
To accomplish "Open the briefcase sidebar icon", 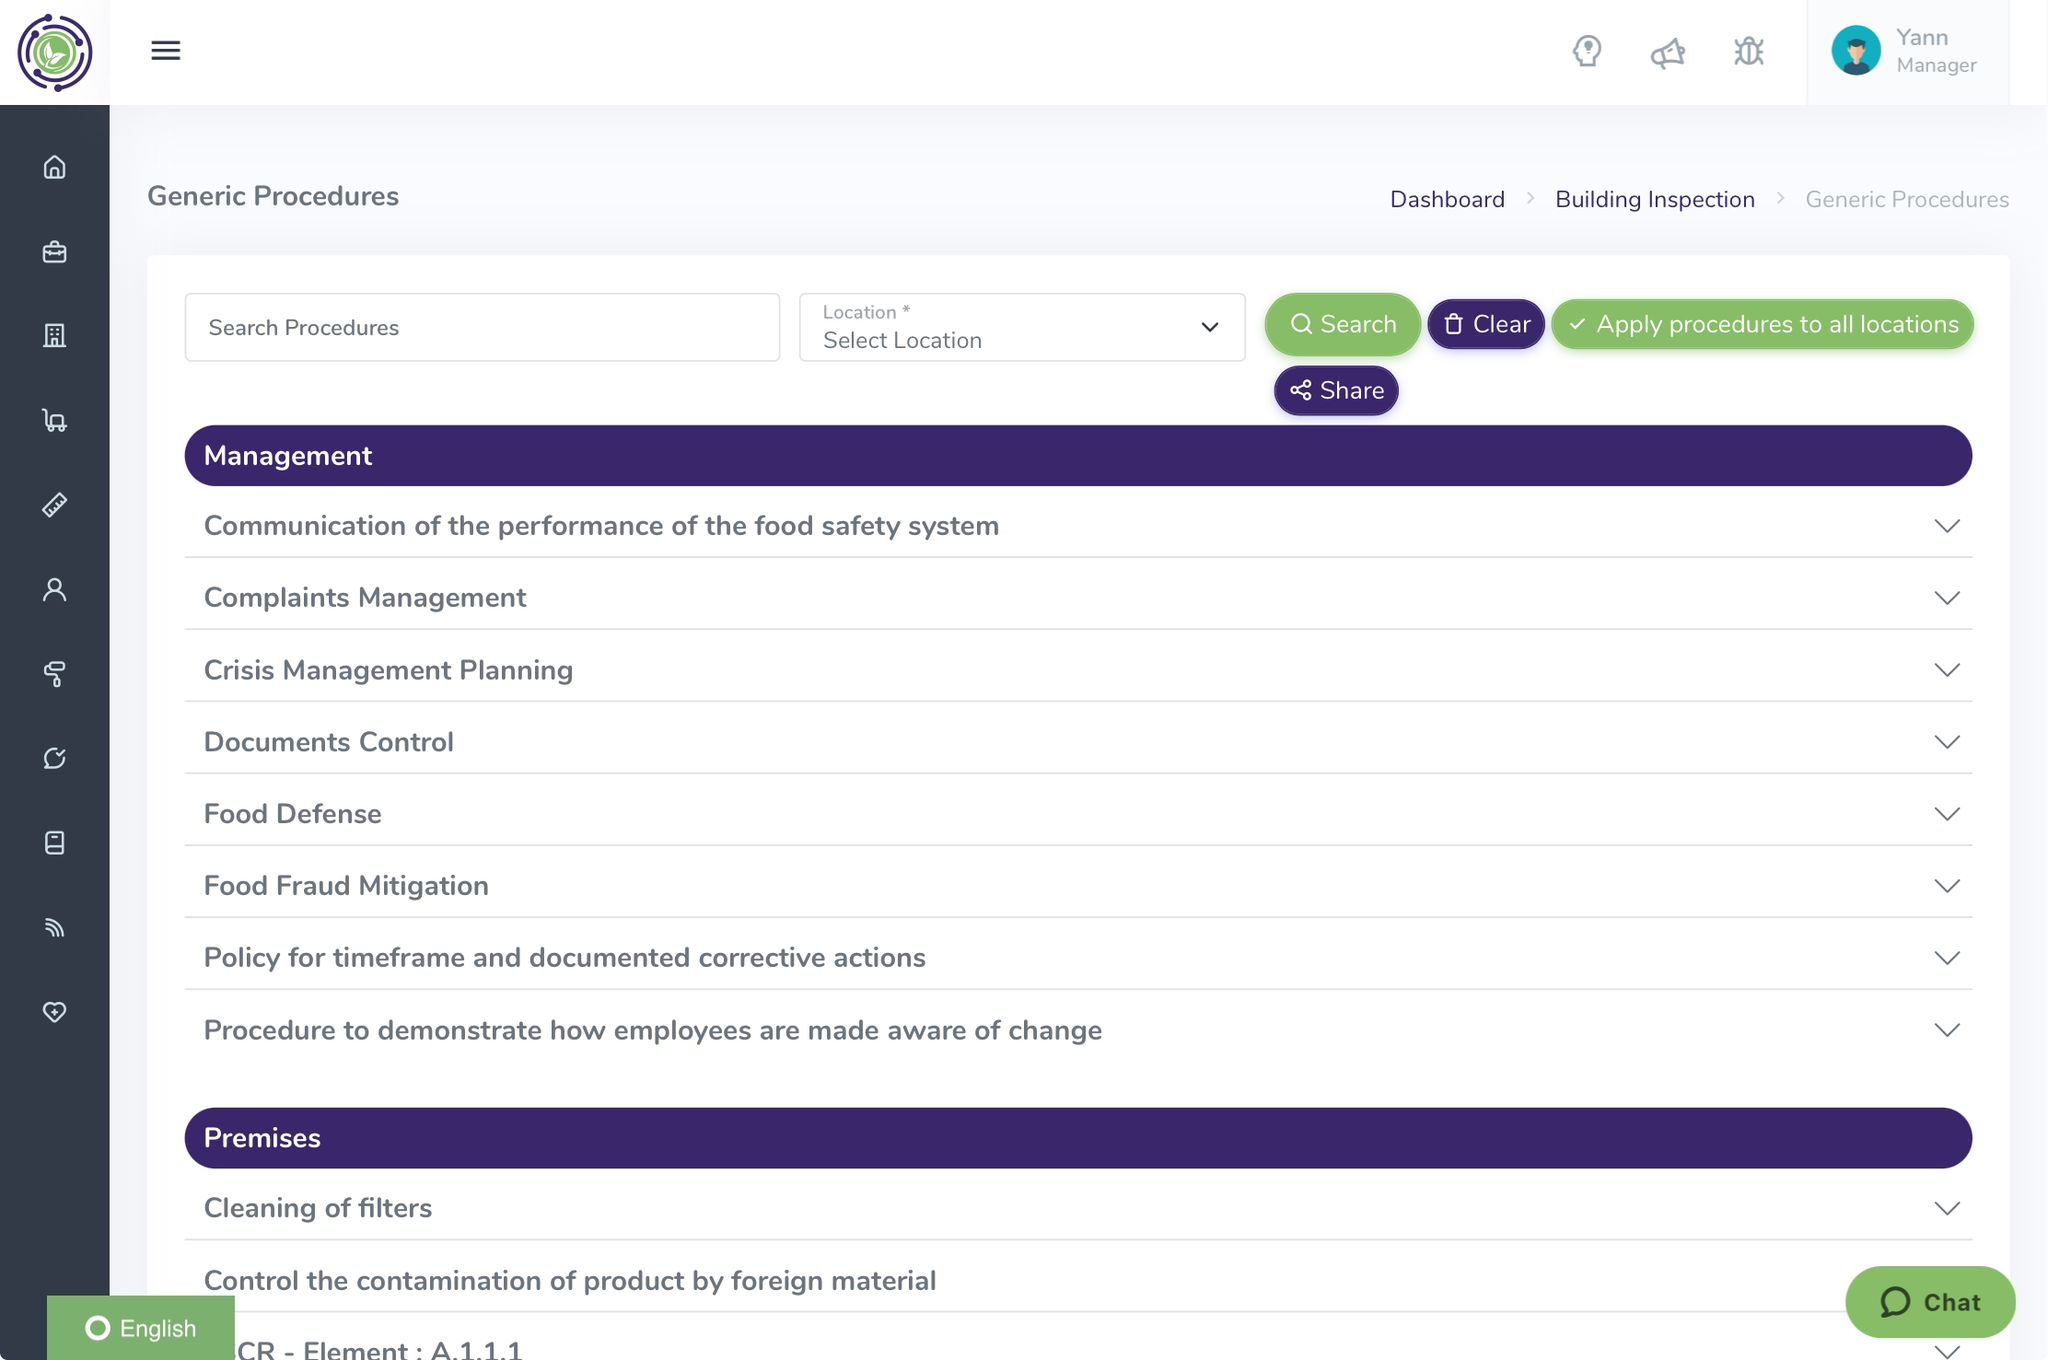I will tap(55, 252).
